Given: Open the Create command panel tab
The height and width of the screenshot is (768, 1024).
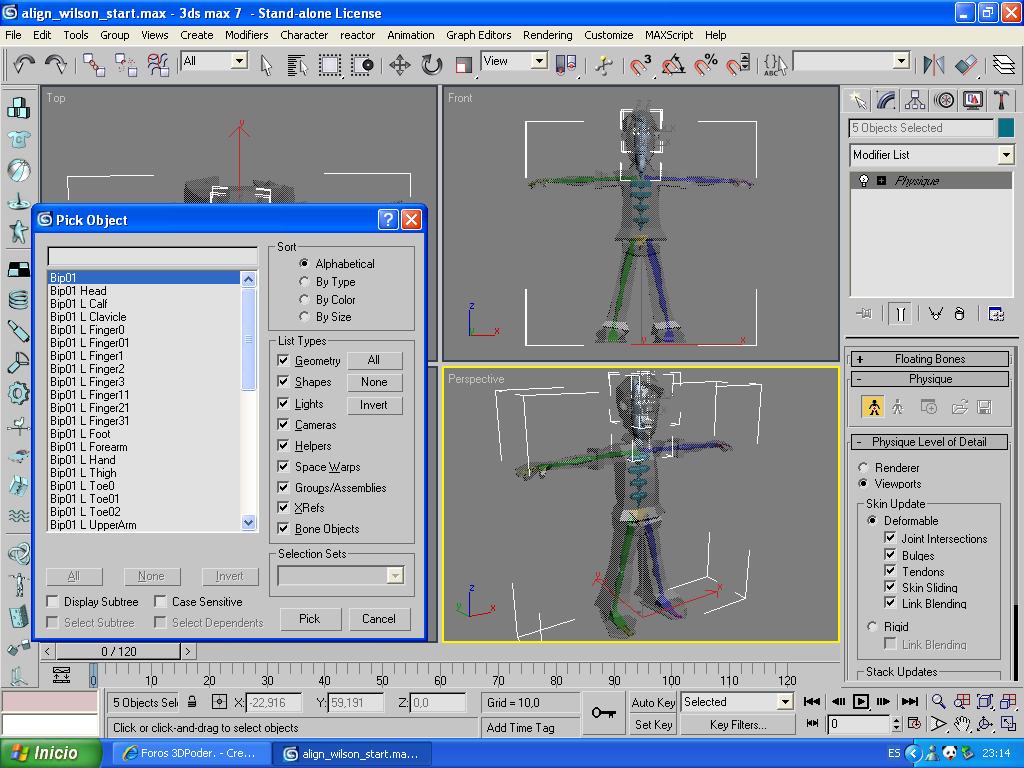Looking at the screenshot, I should pyautogui.click(x=857, y=100).
